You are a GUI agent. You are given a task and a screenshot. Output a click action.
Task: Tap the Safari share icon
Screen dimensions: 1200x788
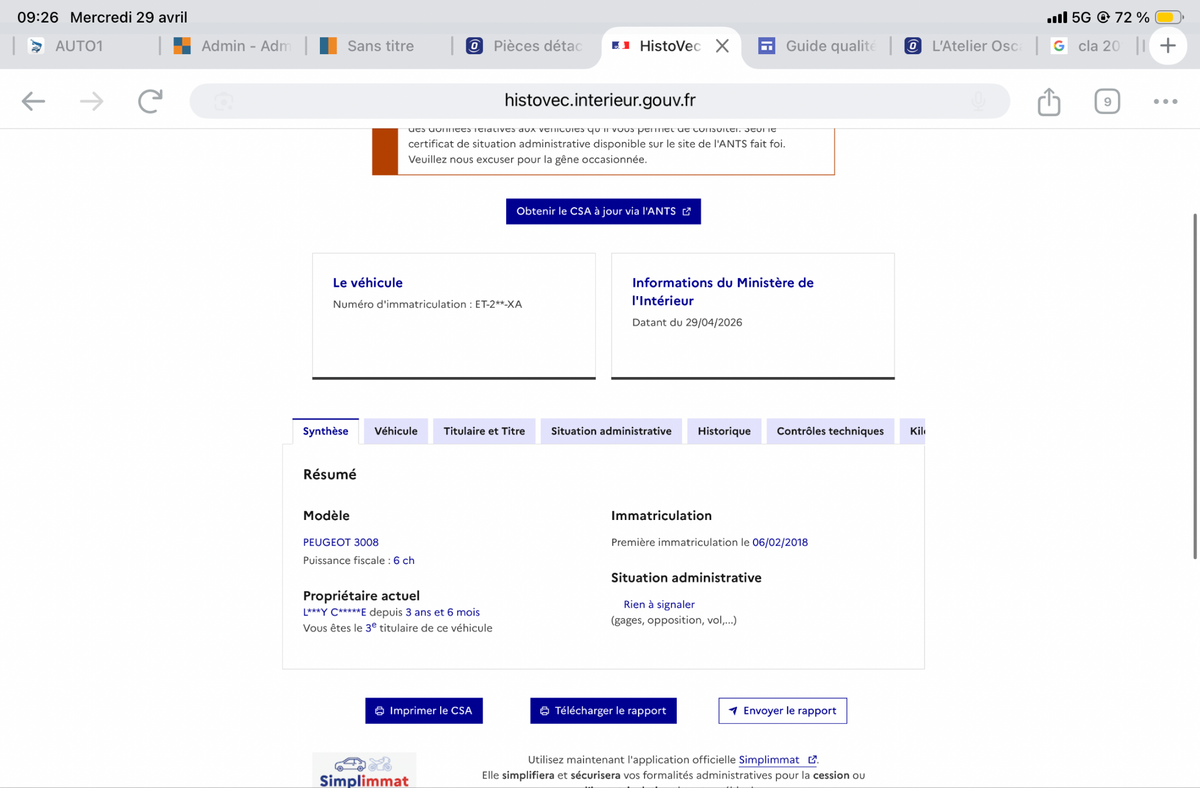click(1048, 101)
